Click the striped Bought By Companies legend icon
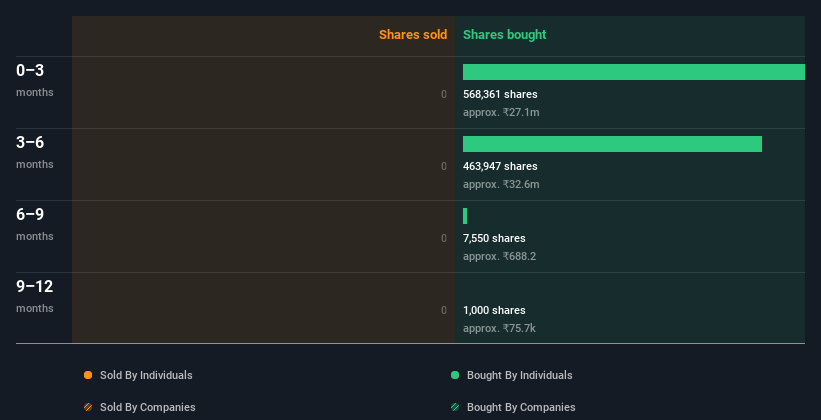Image resolution: width=821 pixels, height=420 pixels. click(x=455, y=407)
